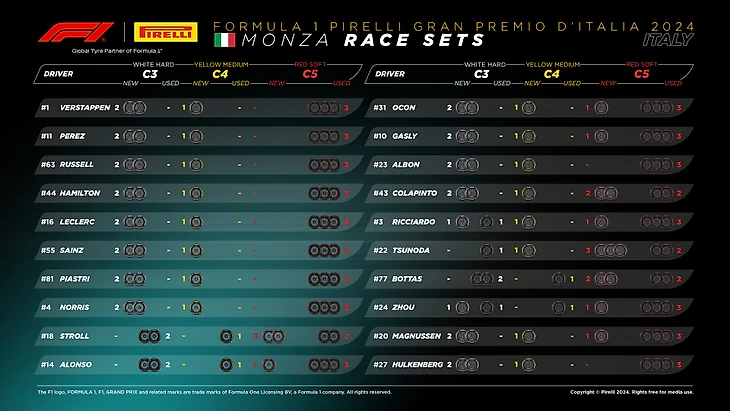The width and height of the screenshot is (730, 411).
Task: Click the #16 Leclerc driver row
Action: [199, 222]
